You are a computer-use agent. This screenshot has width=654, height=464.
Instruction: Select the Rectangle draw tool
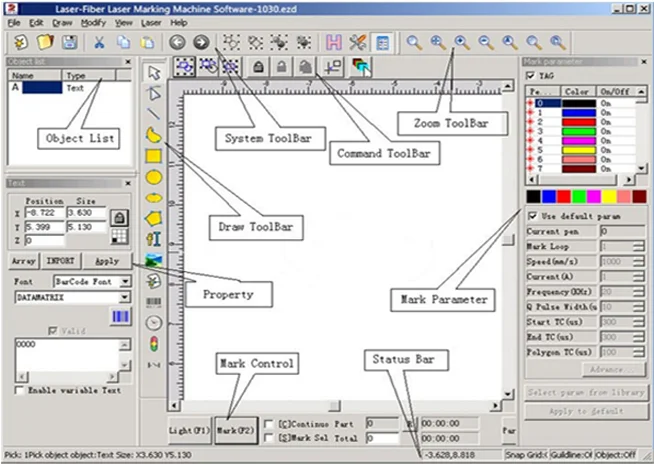pyautogui.click(x=154, y=155)
